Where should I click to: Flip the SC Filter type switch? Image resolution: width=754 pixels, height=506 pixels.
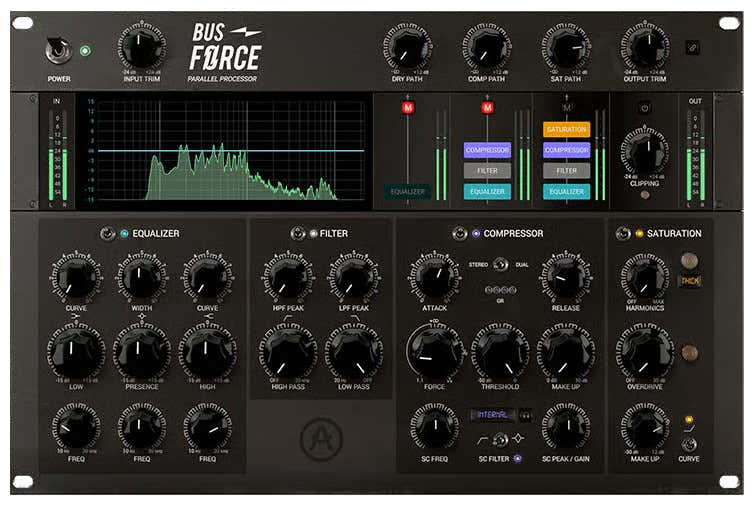(x=500, y=439)
